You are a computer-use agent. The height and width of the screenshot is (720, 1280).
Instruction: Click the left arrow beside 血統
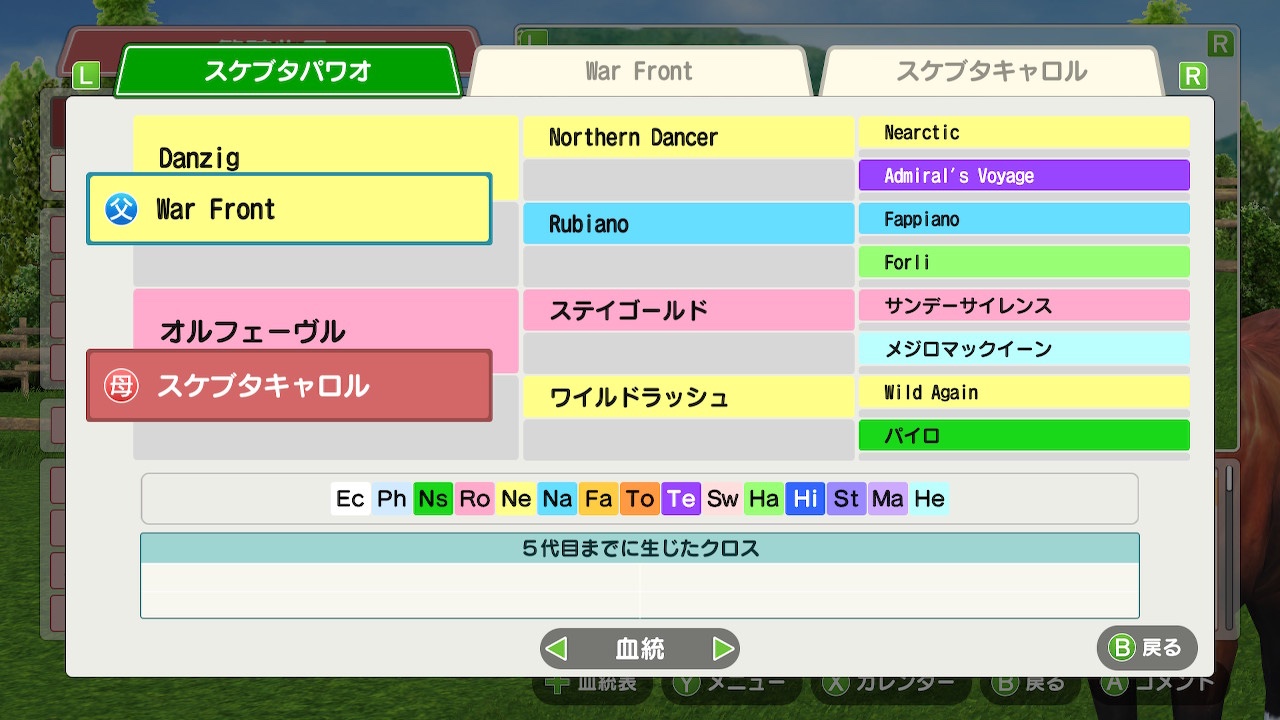(557, 649)
